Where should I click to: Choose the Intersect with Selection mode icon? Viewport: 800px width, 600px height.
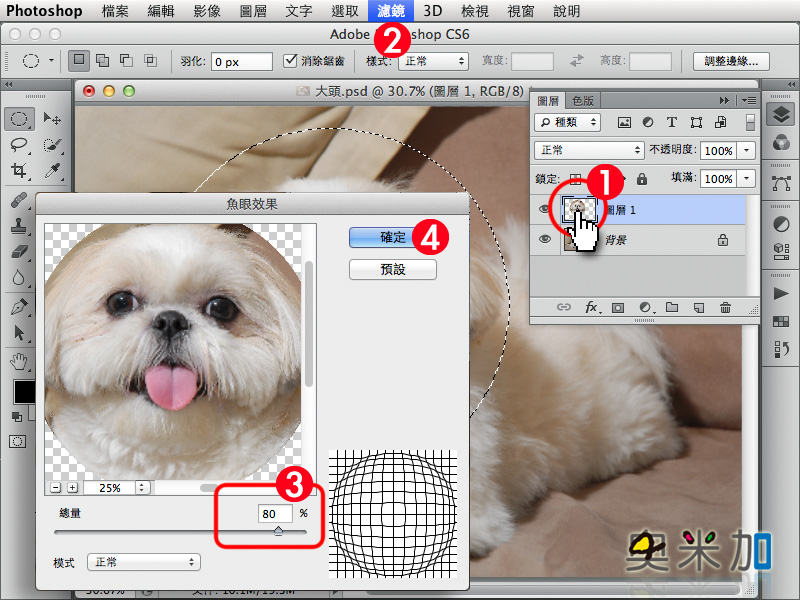coord(150,60)
